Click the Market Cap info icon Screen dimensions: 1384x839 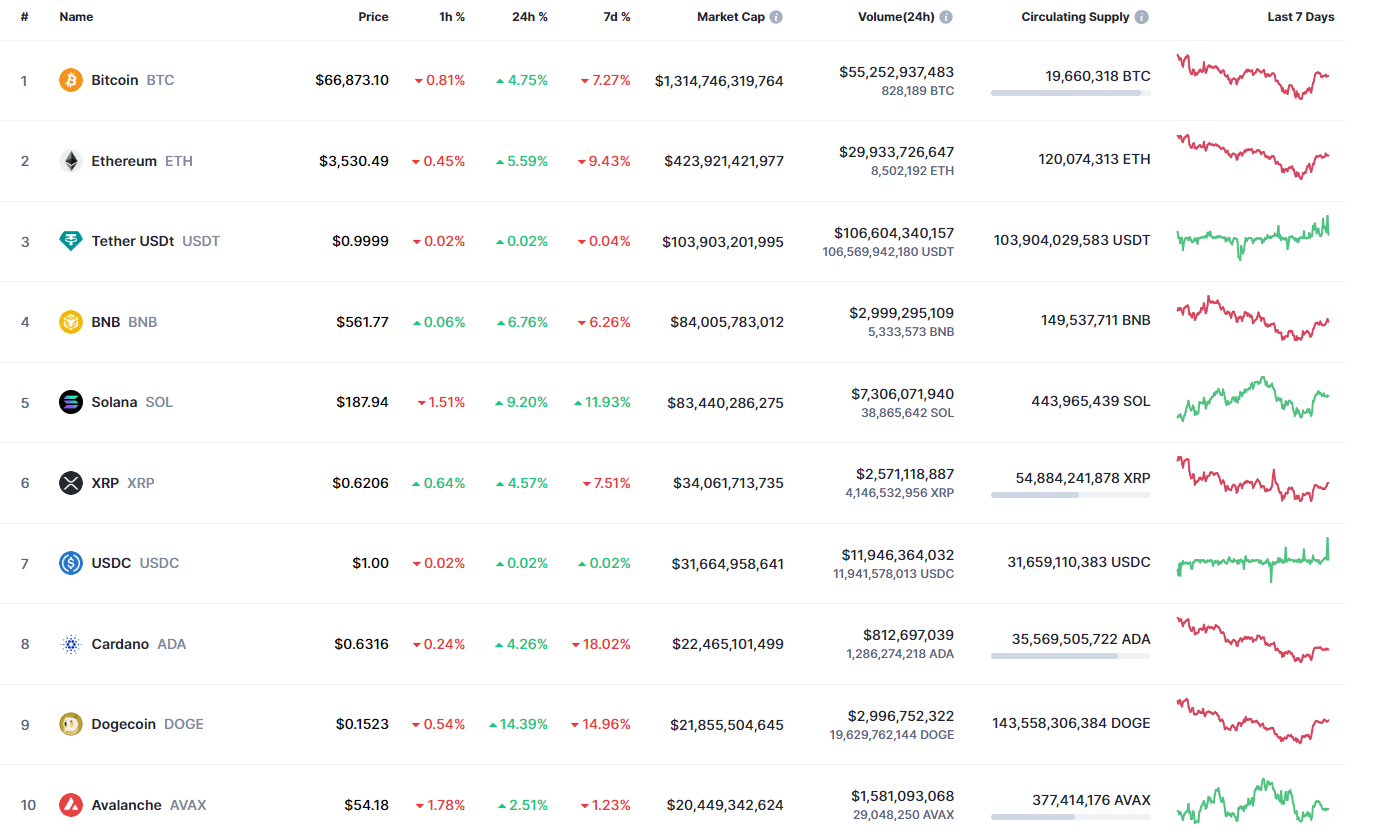click(x=777, y=17)
